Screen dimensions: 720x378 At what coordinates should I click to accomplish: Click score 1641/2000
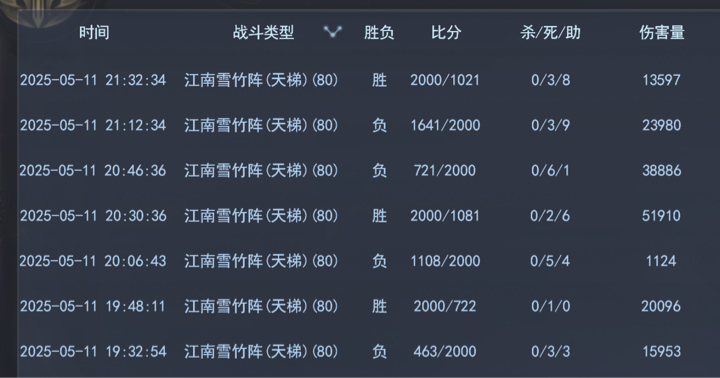coord(445,125)
